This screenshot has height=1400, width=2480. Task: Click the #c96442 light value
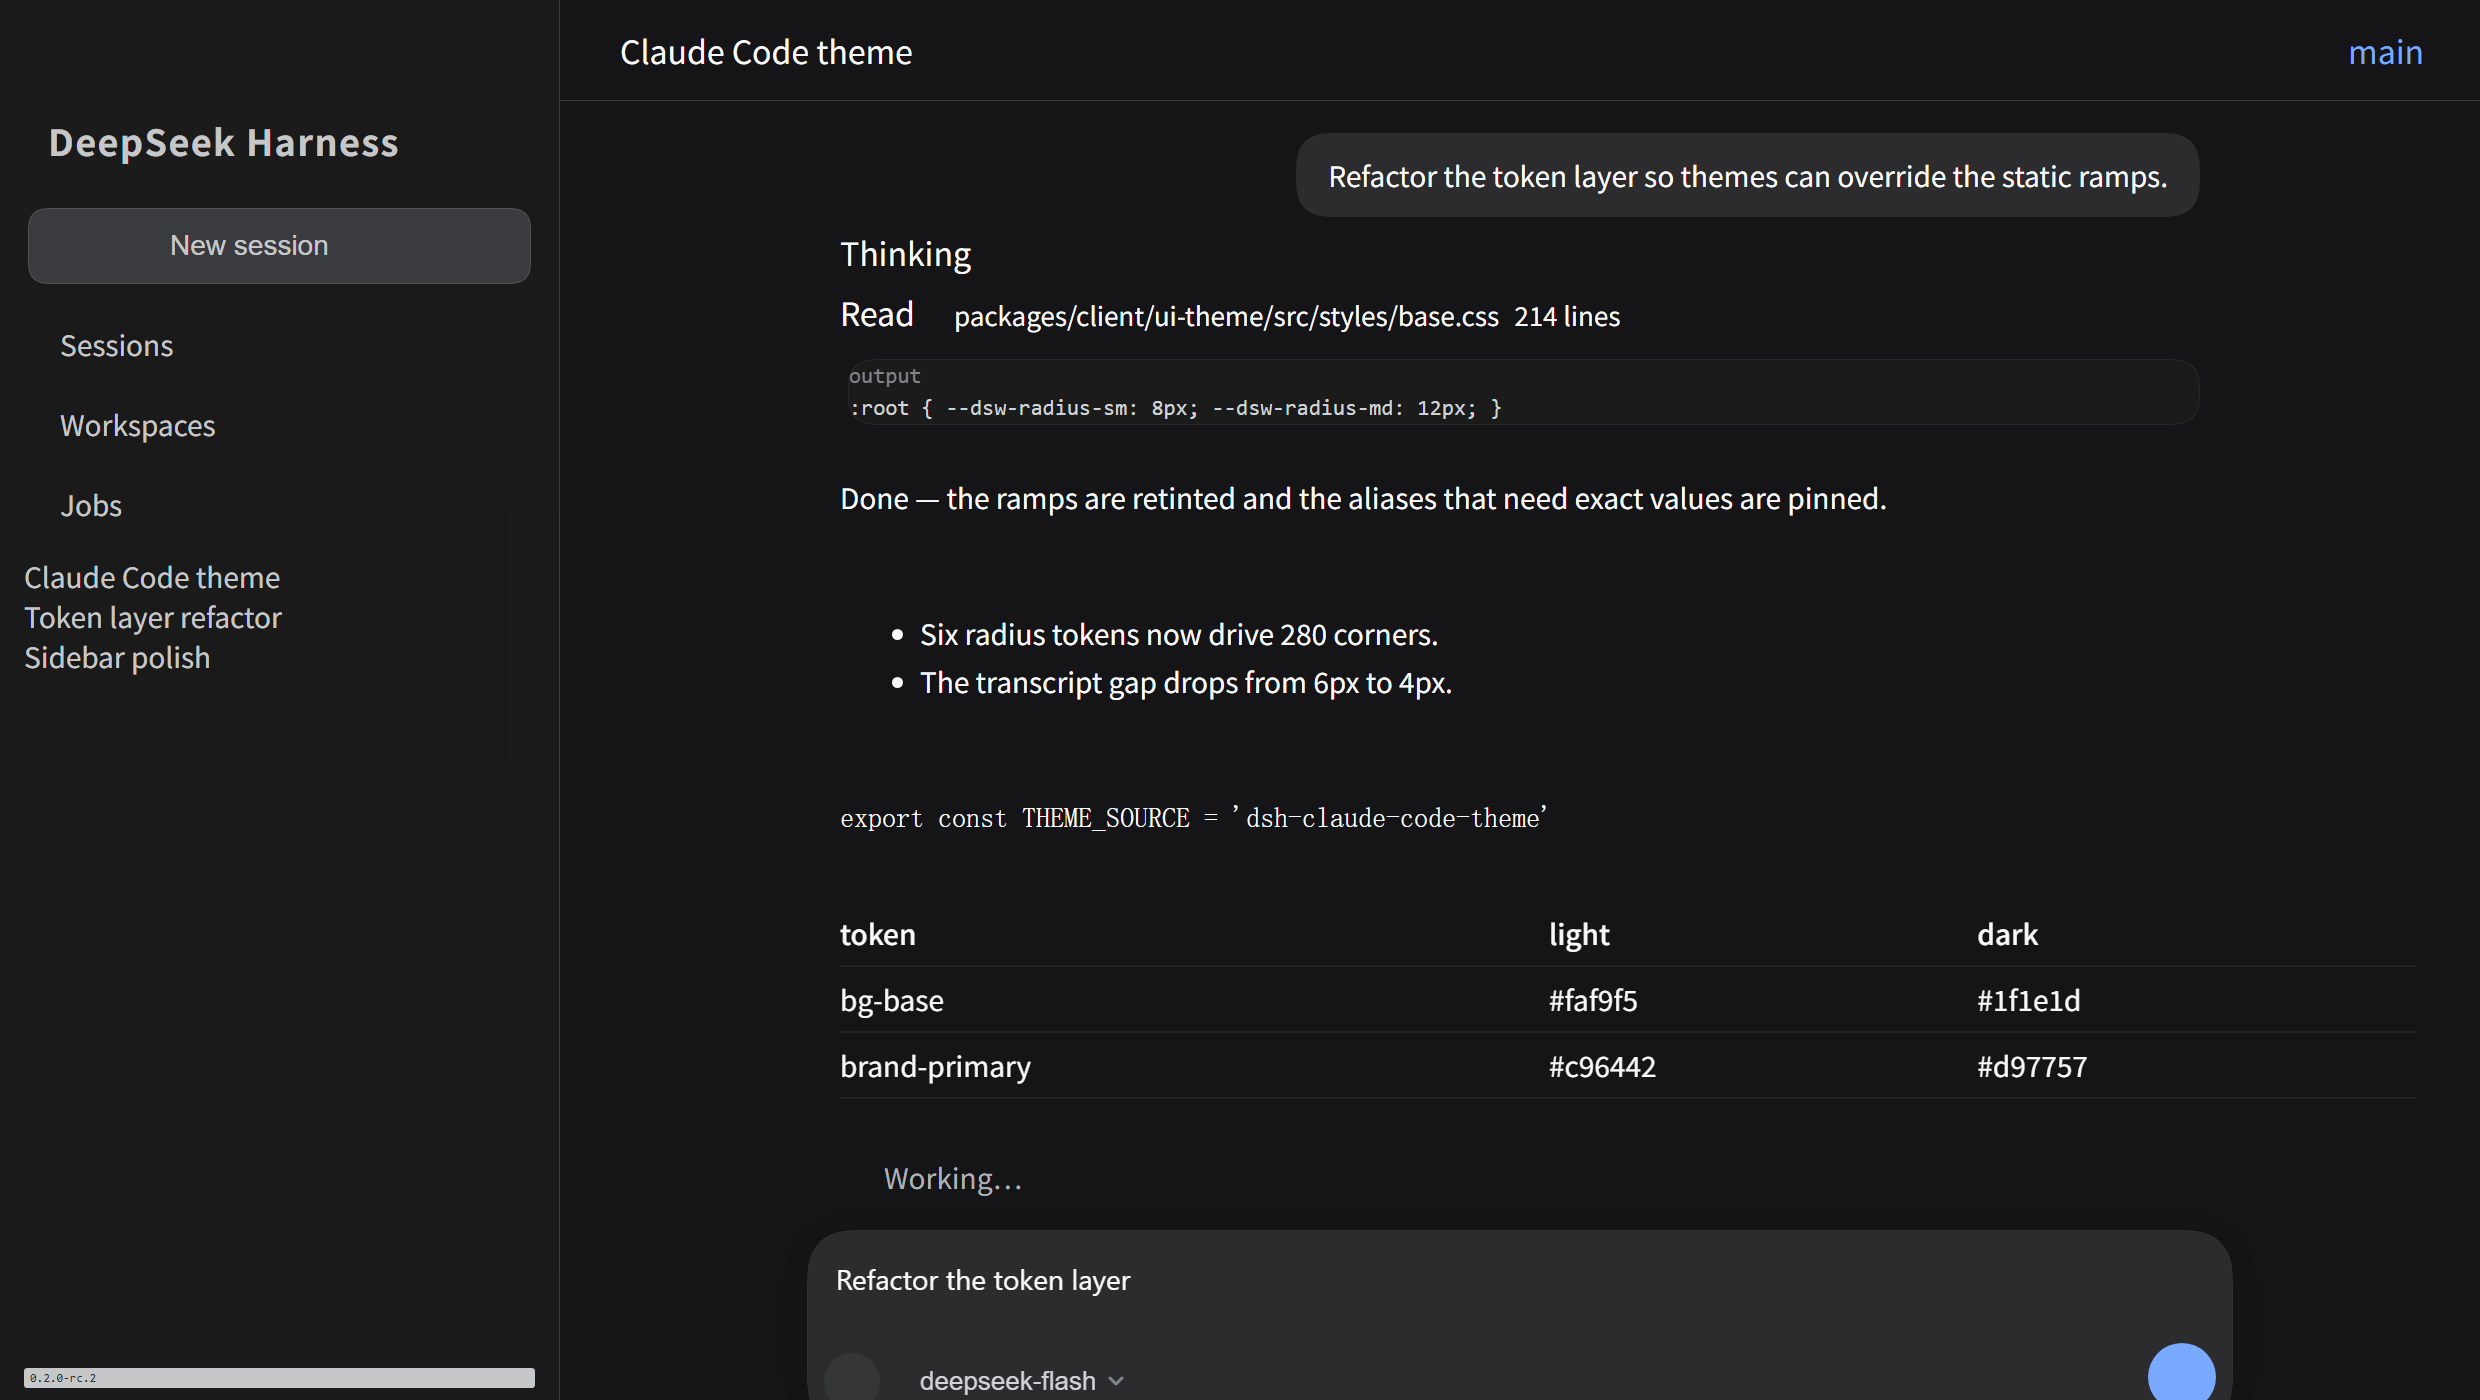[x=1602, y=1066]
